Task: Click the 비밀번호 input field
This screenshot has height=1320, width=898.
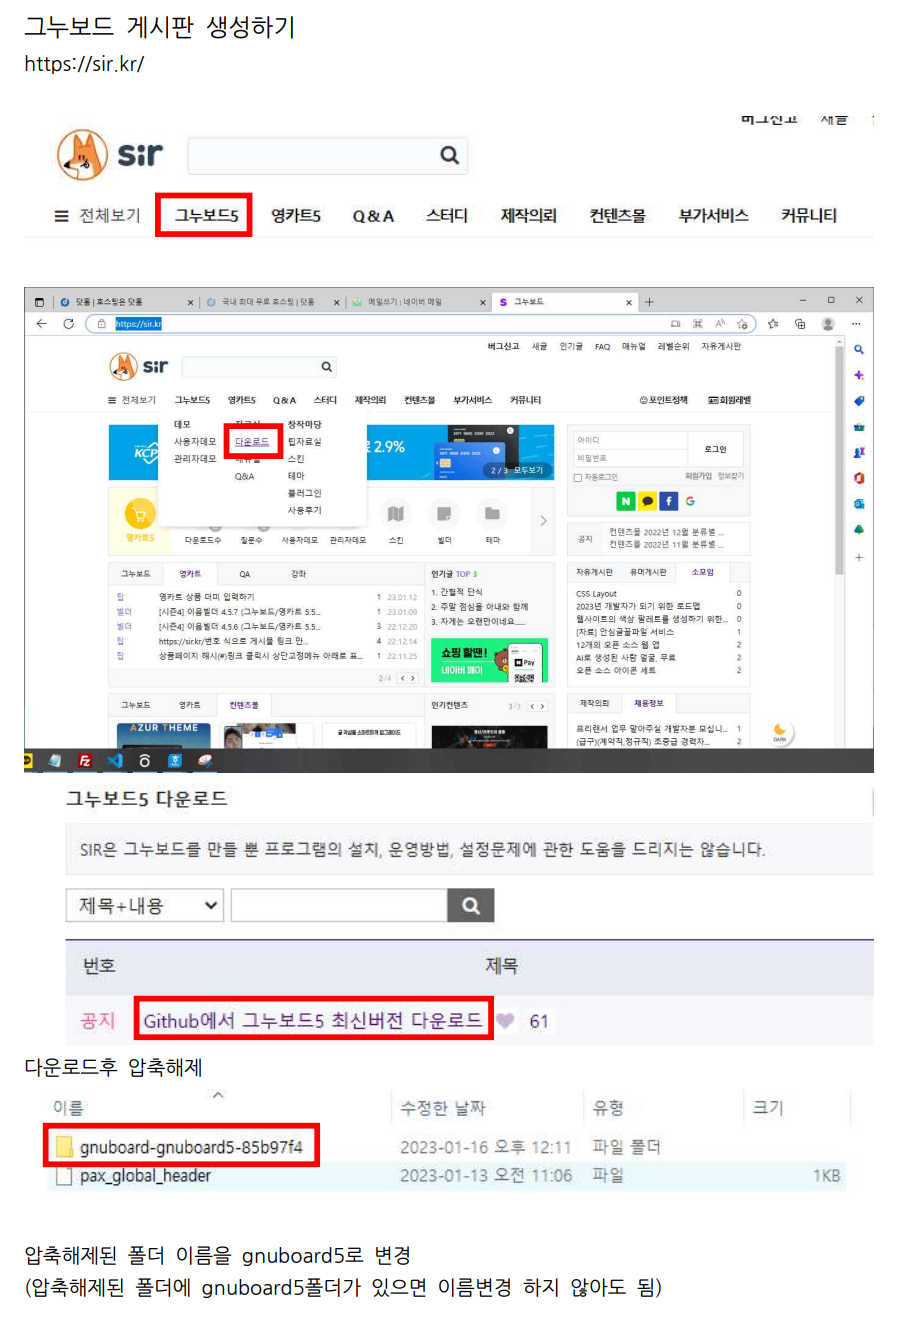Action: point(630,458)
